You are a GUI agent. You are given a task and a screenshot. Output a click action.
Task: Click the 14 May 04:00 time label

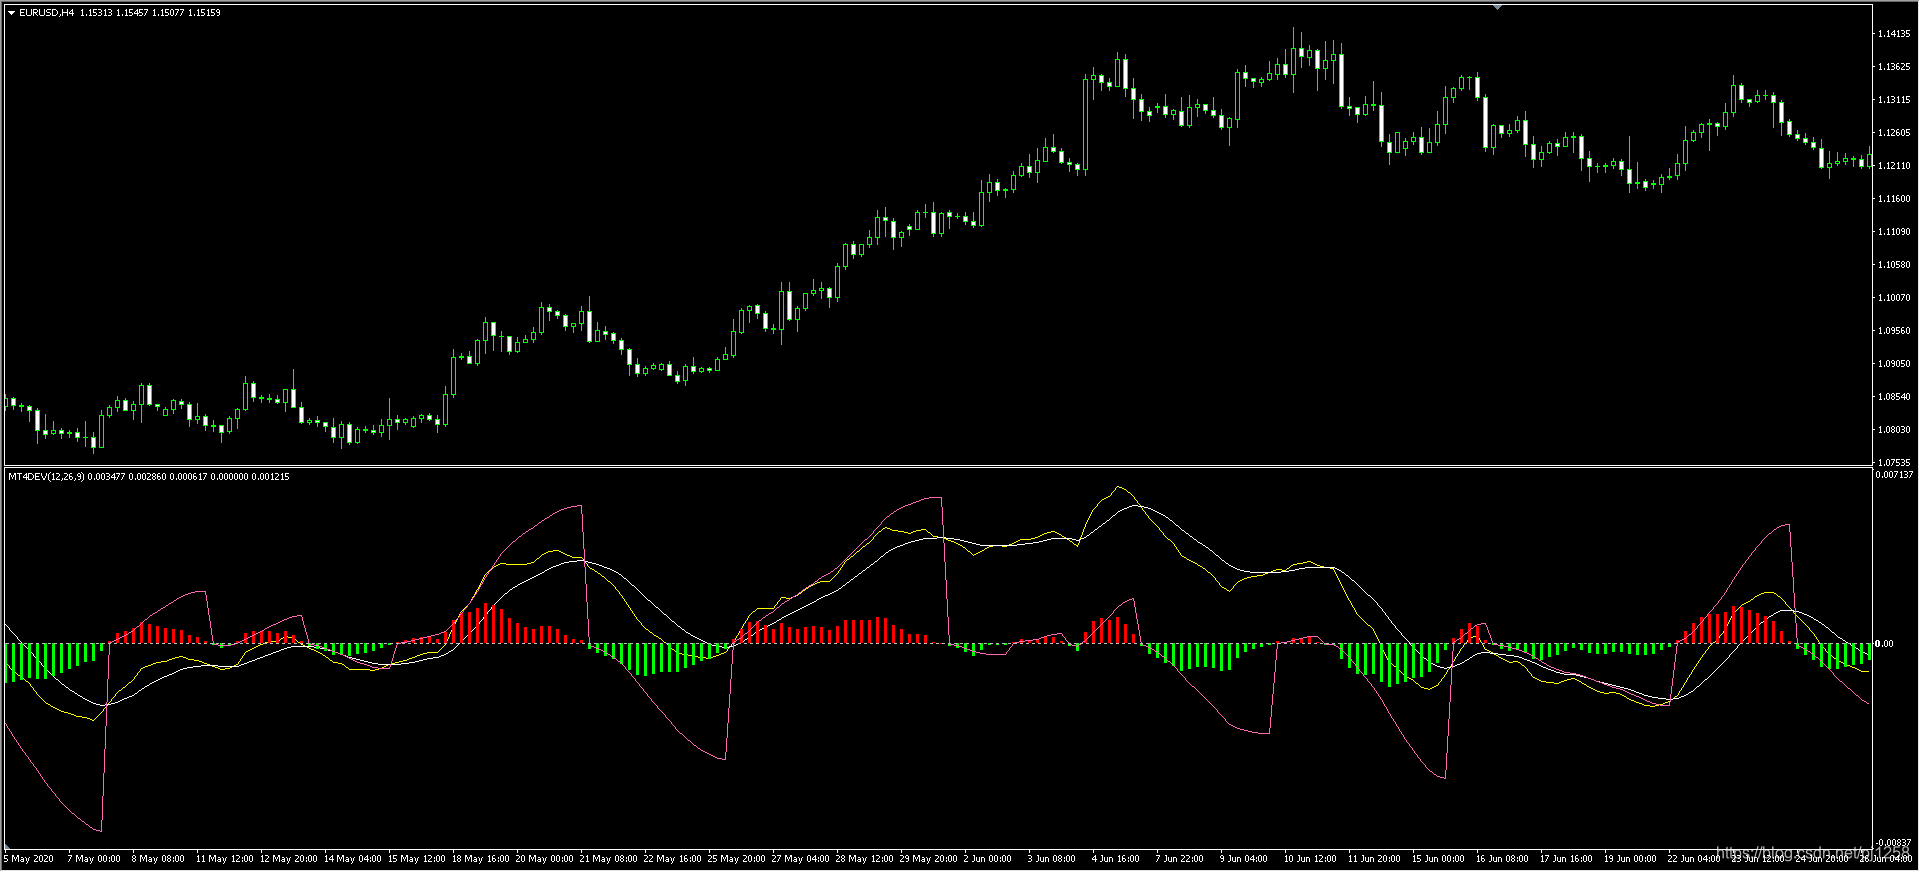352,859
